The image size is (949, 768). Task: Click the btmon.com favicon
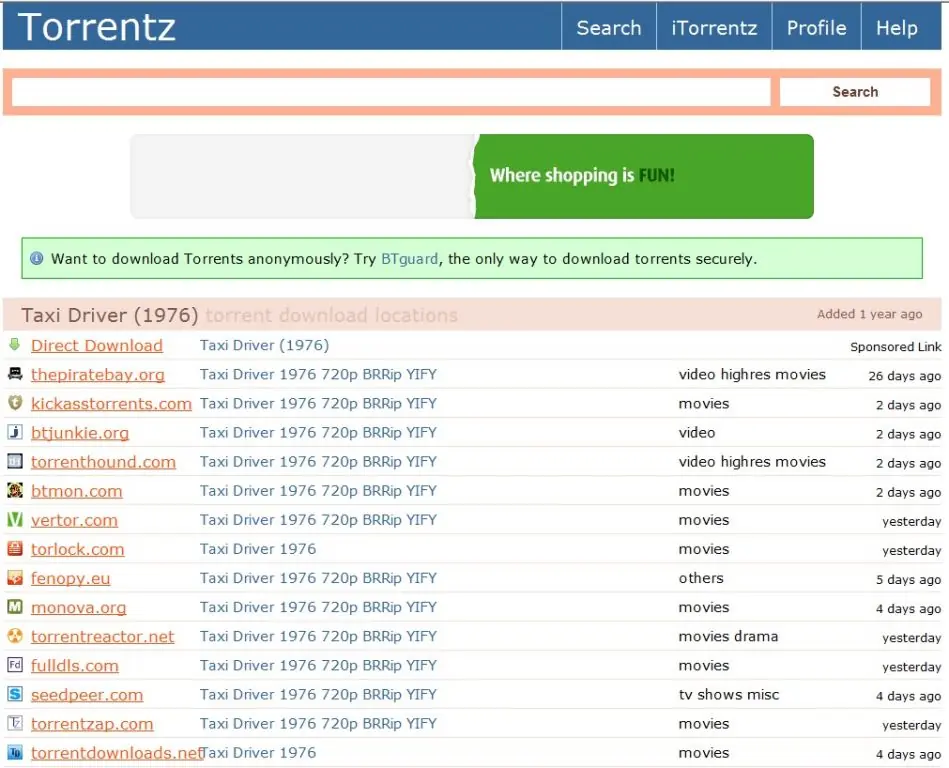(15, 490)
